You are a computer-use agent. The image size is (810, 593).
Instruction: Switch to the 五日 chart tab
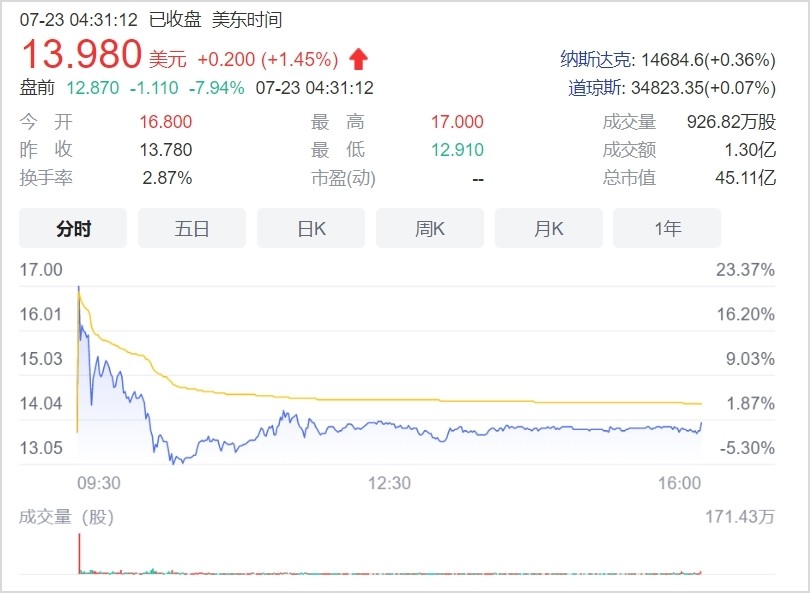point(192,229)
